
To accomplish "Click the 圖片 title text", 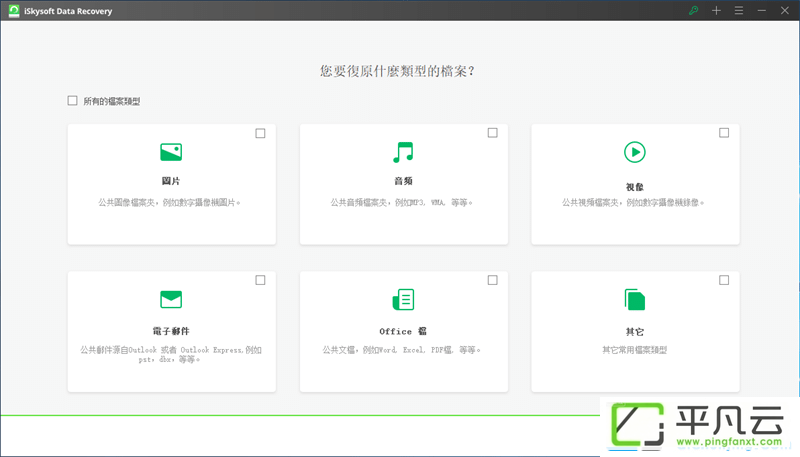I will coord(171,181).
